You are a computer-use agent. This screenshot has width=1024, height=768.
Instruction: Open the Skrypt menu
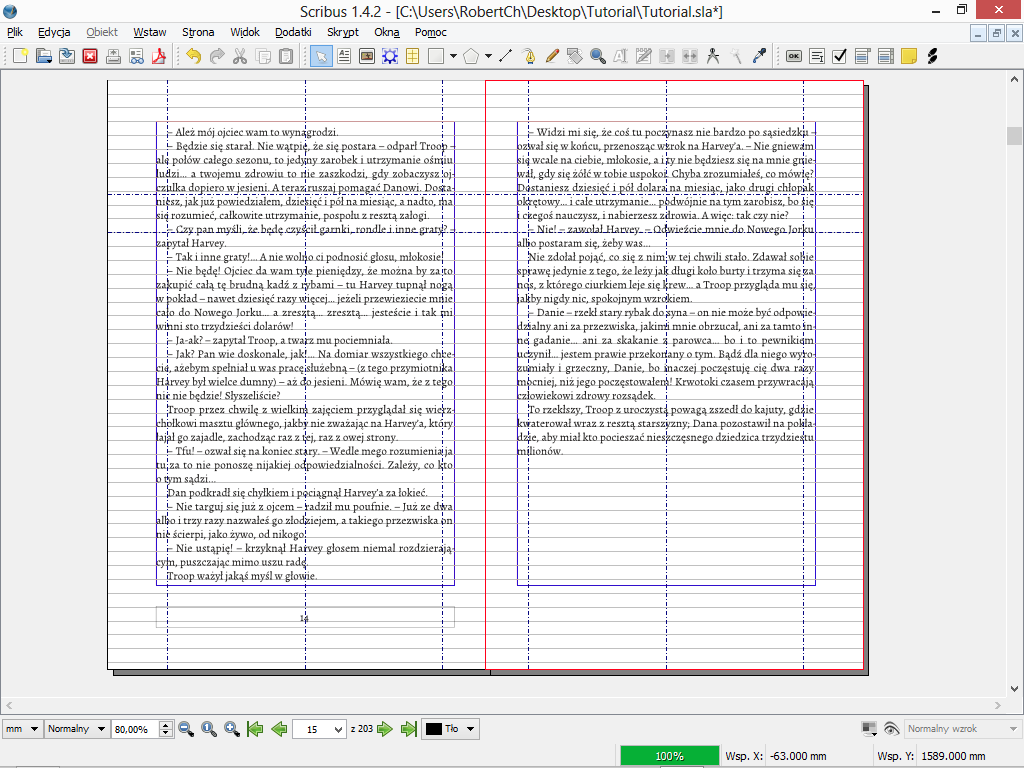tap(343, 32)
